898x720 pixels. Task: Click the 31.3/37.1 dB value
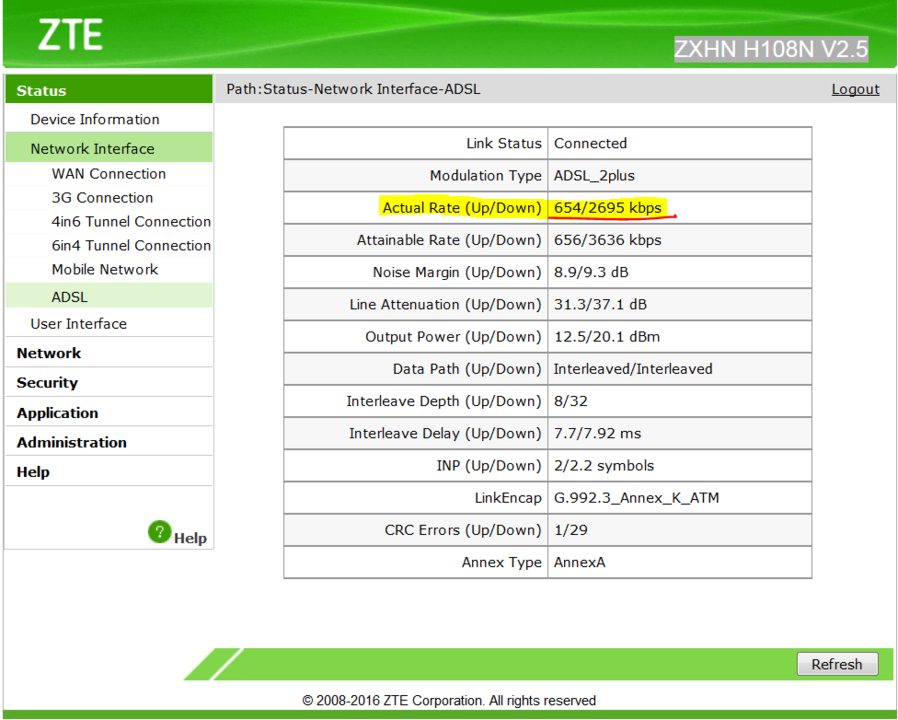(600, 304)
